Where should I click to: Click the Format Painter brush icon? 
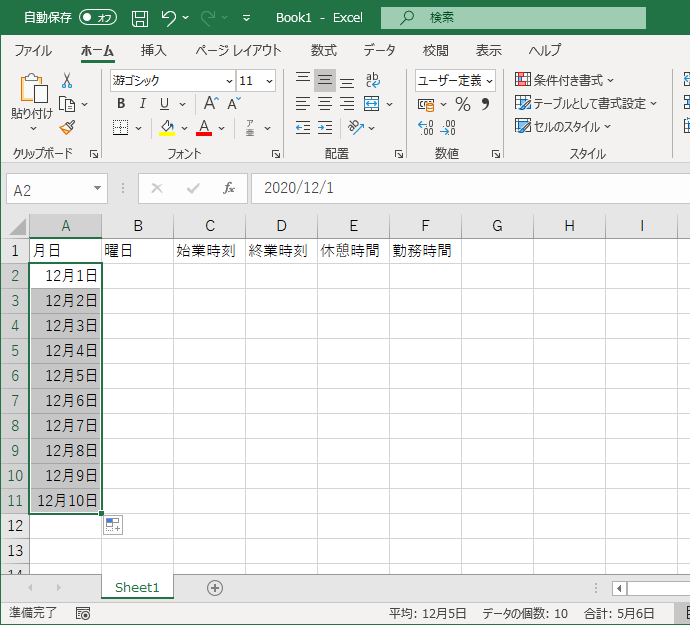coord(67,128)
